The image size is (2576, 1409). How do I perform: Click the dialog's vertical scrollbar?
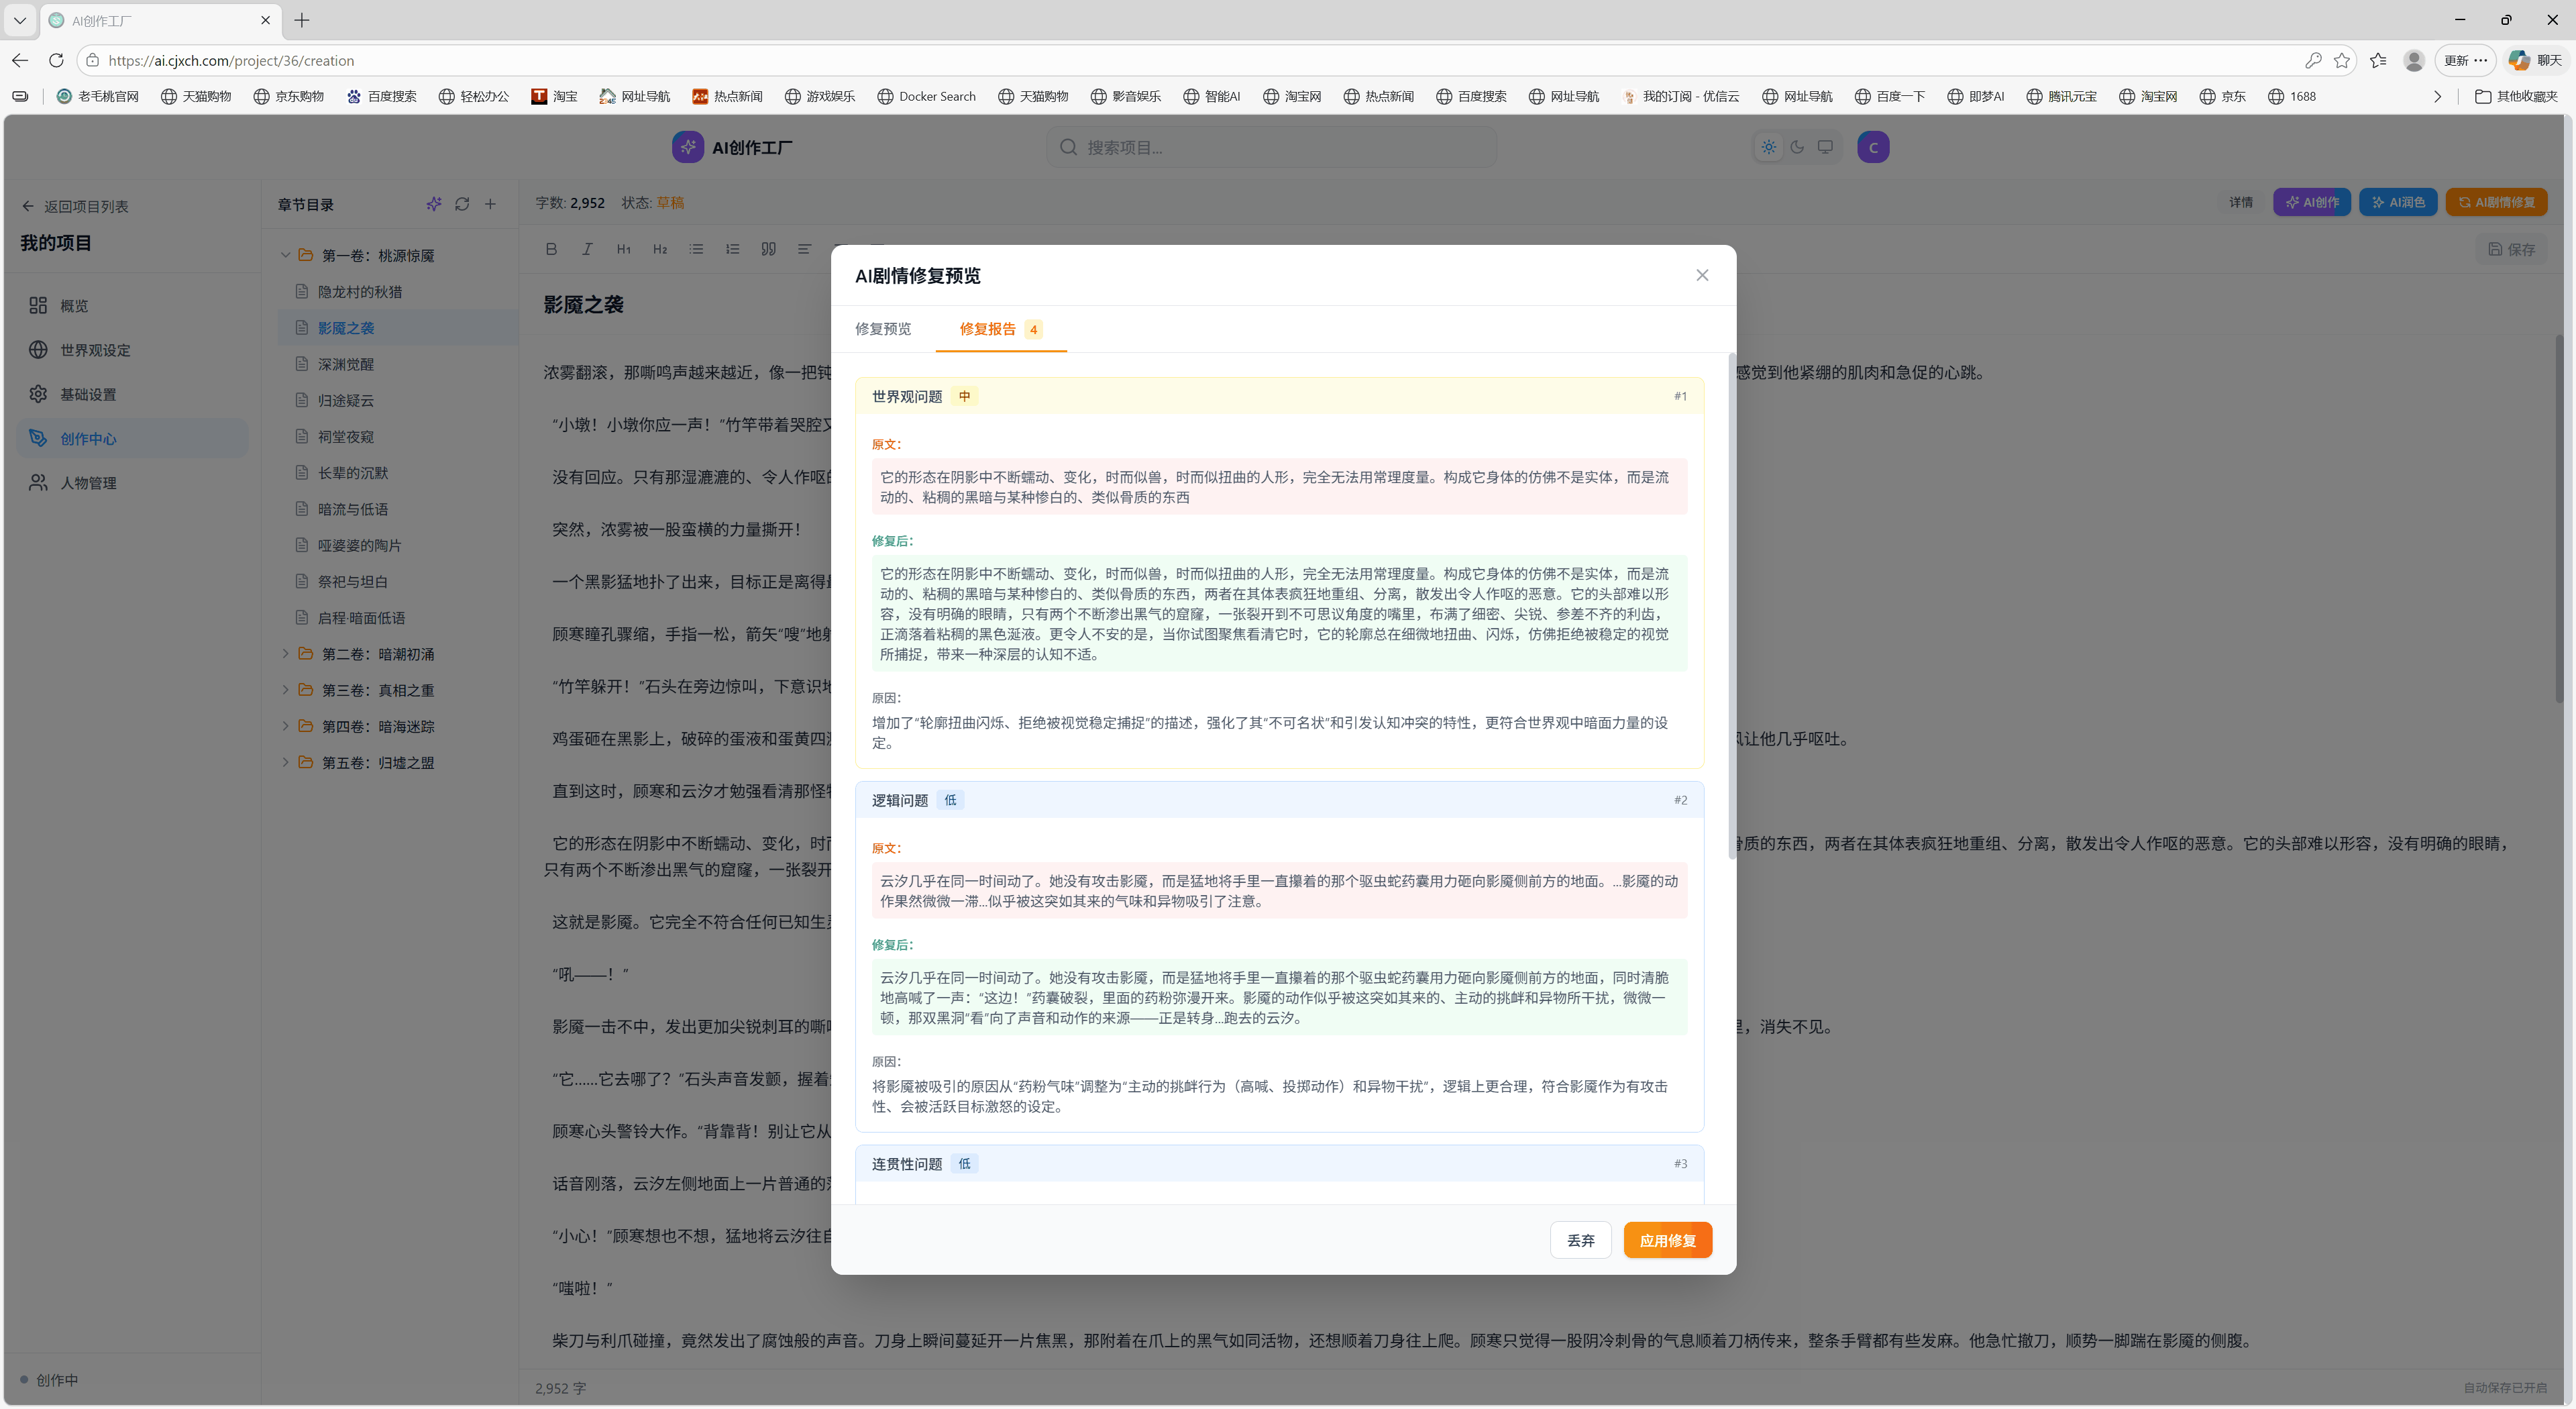coord(1732,606)
